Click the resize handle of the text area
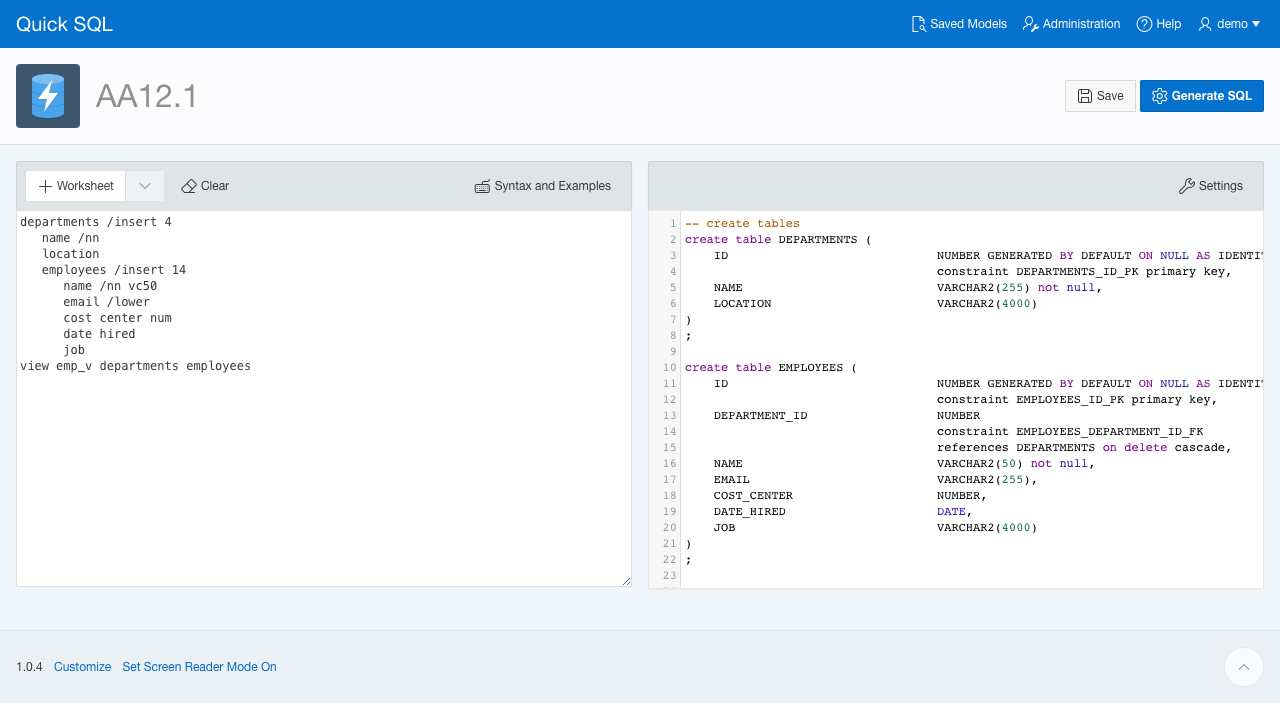 pos(626,581)
